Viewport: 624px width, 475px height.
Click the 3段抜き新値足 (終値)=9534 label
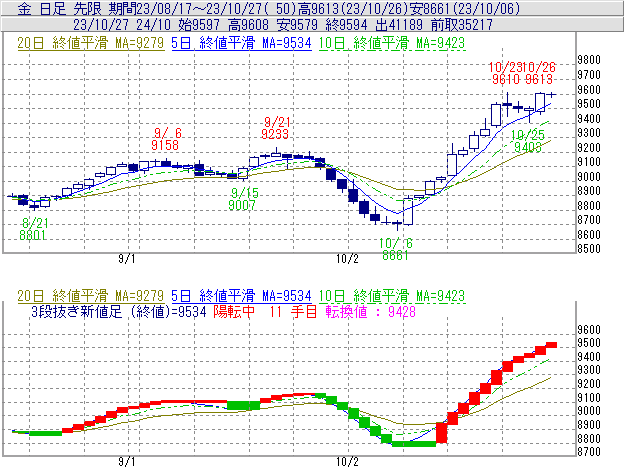[x=119, y=311]
